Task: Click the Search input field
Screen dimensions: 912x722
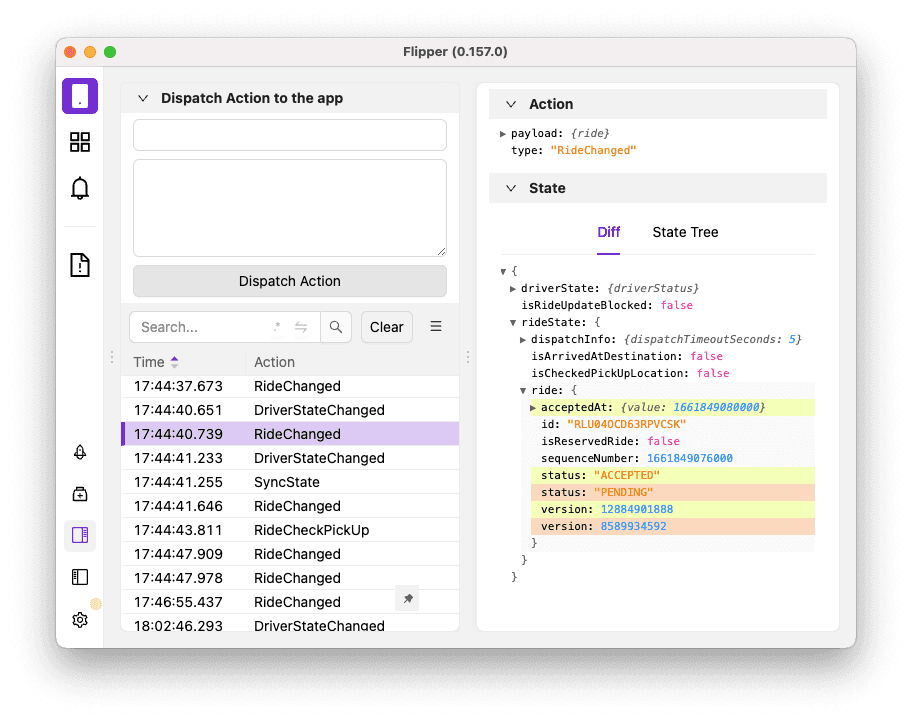Action: [200, 327]
